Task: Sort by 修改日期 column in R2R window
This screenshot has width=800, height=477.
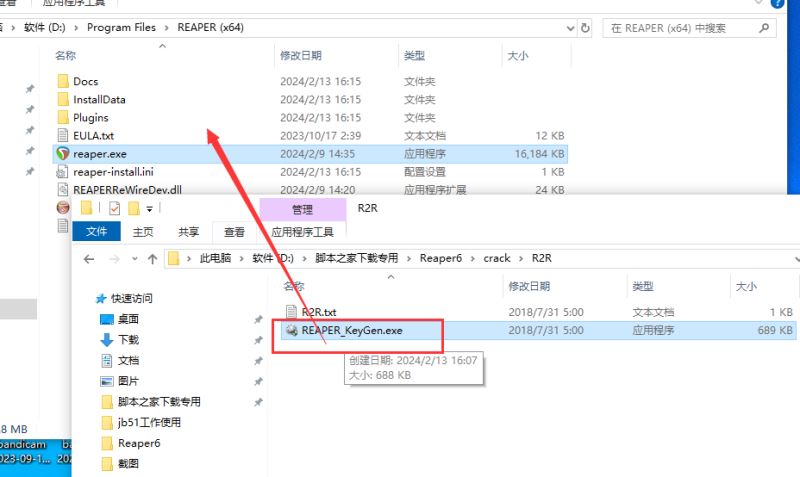Action: [529, 286]
